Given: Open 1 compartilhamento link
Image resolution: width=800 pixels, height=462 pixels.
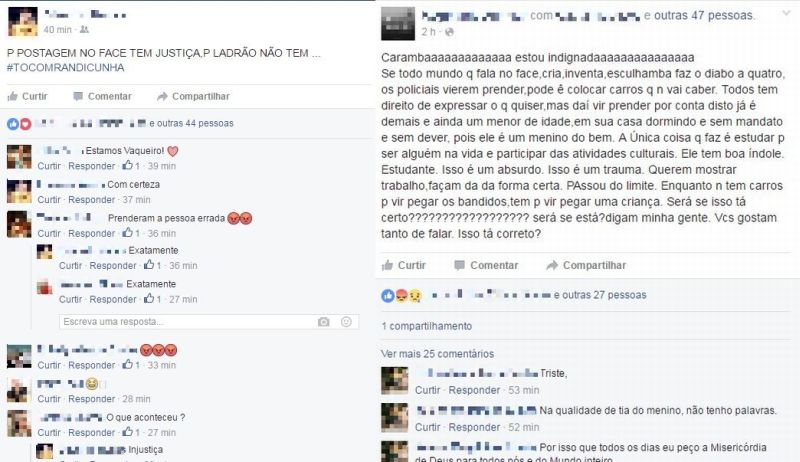Looking at the screenshot, I should pos(427,326).
